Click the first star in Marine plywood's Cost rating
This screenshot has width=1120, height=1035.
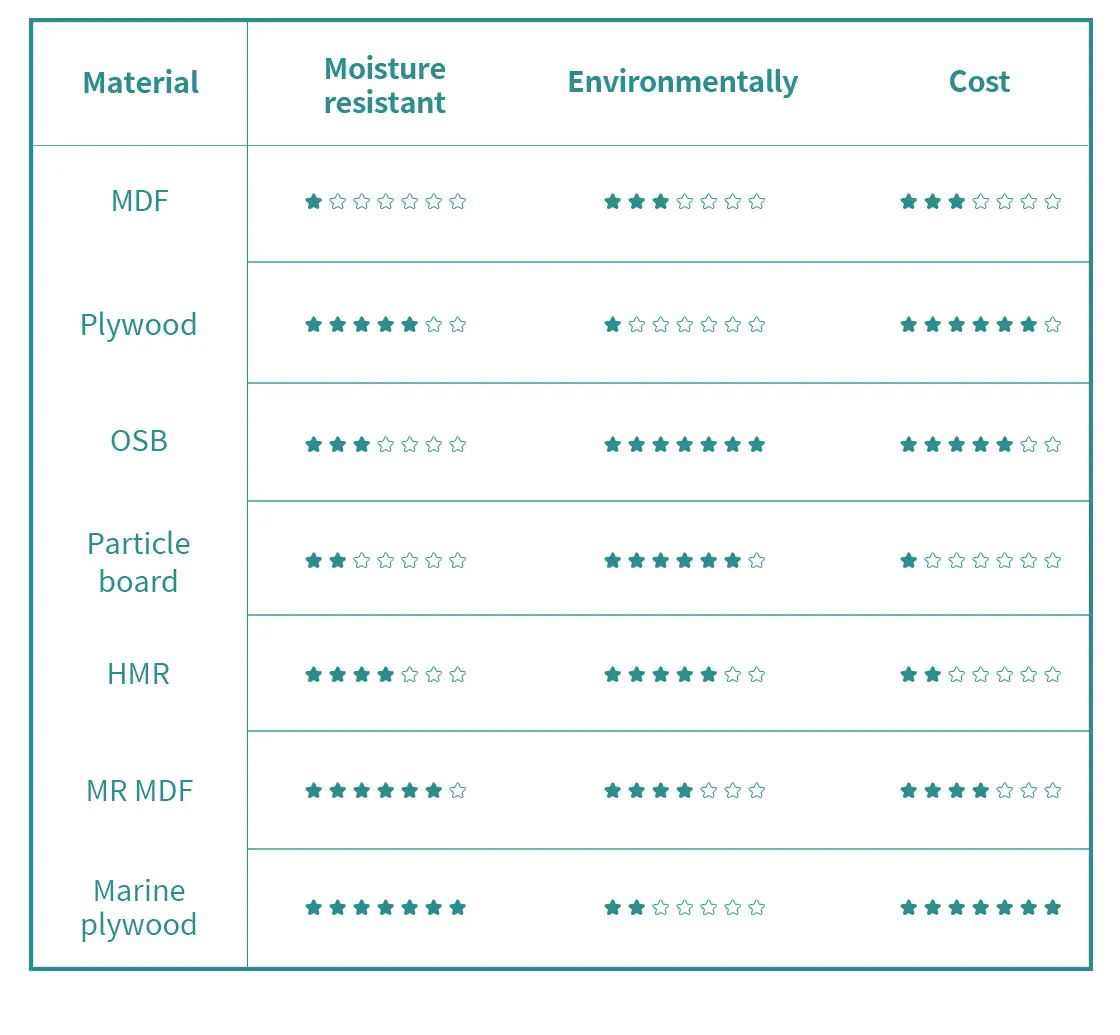click(x=908, y=907)
